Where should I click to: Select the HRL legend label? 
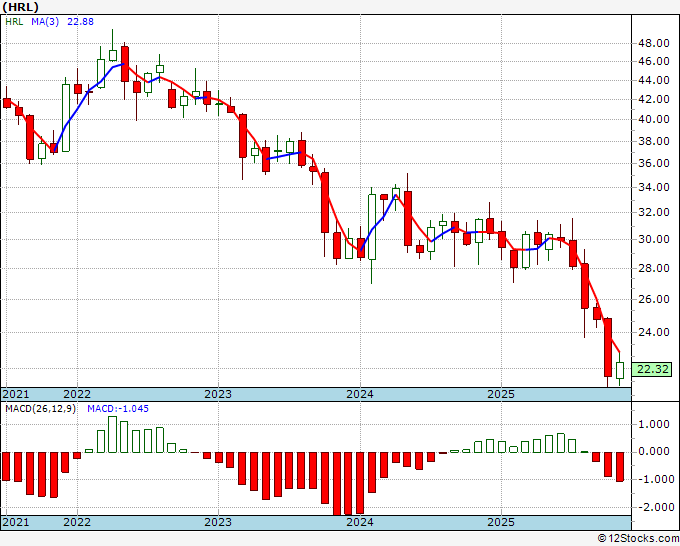(14, 22)
